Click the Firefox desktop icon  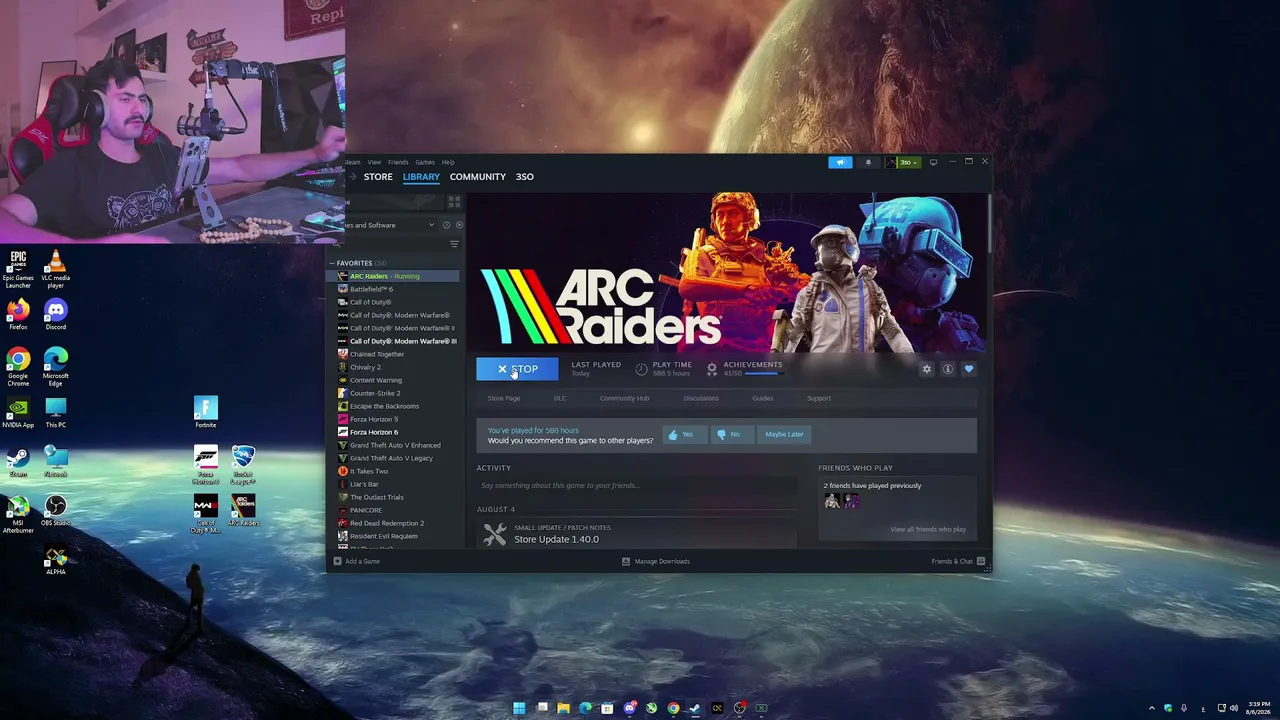coord(18,315)
